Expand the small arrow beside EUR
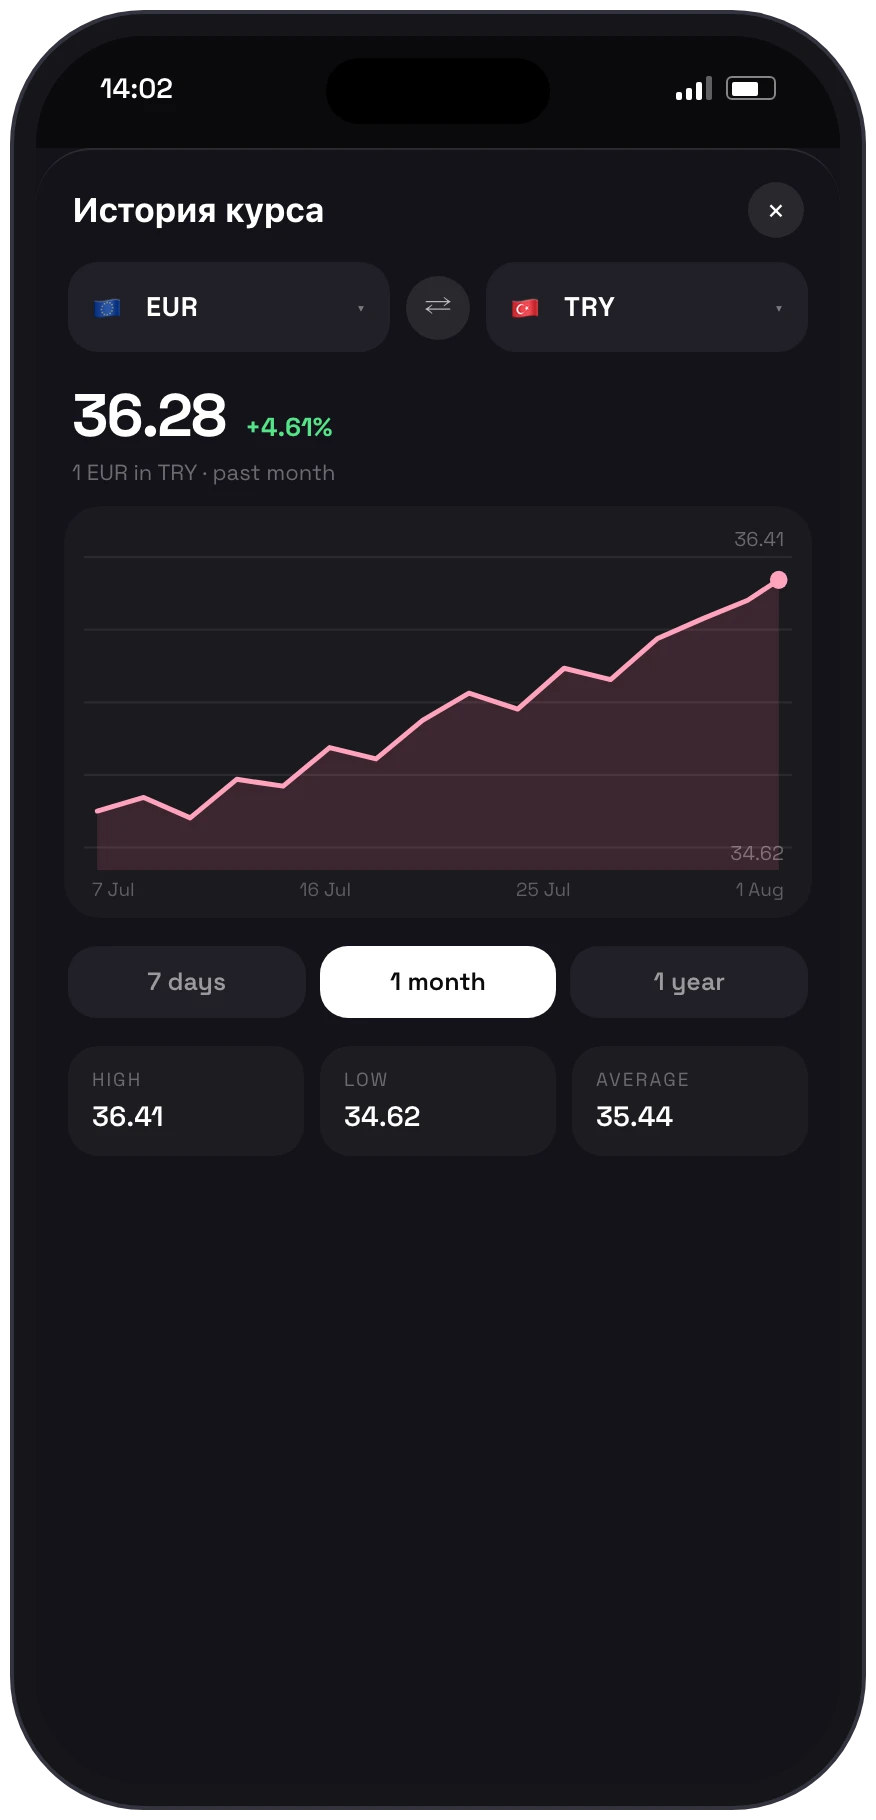This screenshot has height=1820, width=876. (361, 308)
